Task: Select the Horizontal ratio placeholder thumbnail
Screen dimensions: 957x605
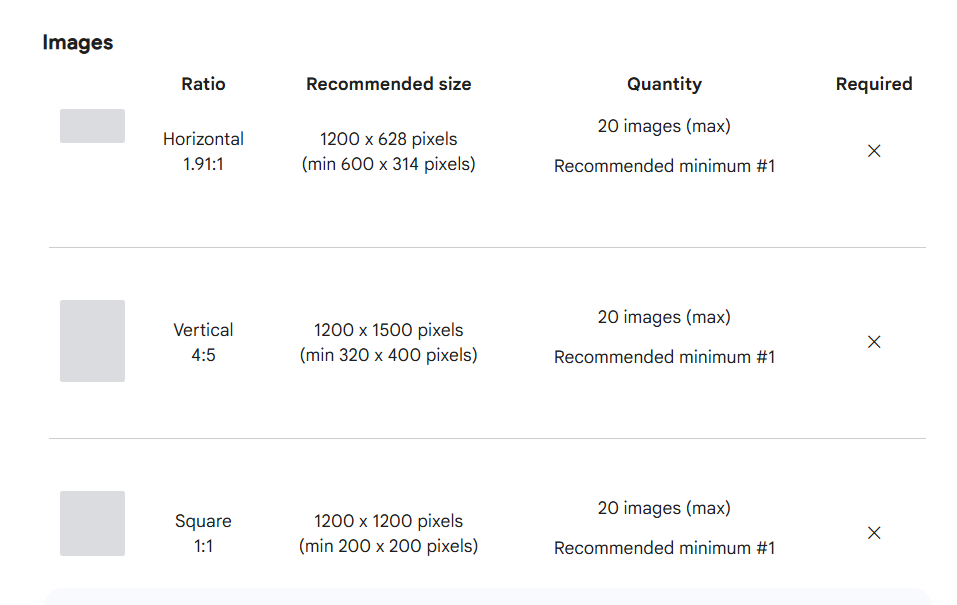Action: pos(92,126)
